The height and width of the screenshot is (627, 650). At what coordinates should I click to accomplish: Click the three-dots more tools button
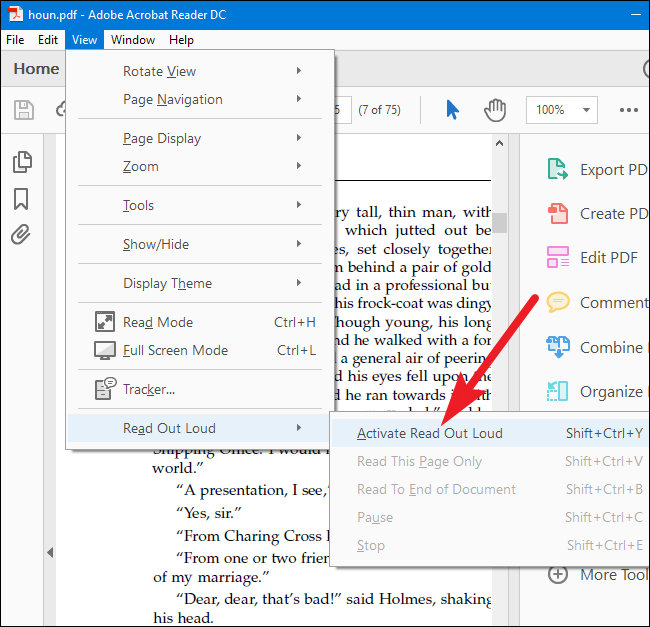628,110
